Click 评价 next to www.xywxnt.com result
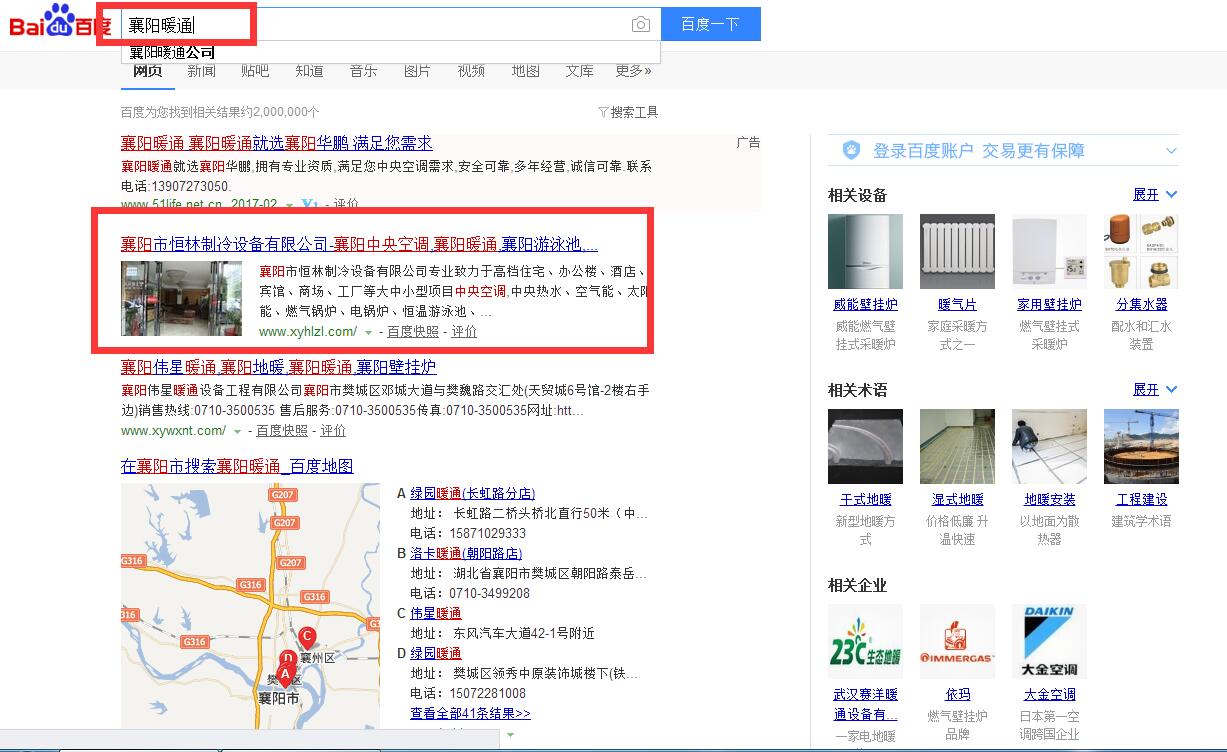 pos(333,431)
